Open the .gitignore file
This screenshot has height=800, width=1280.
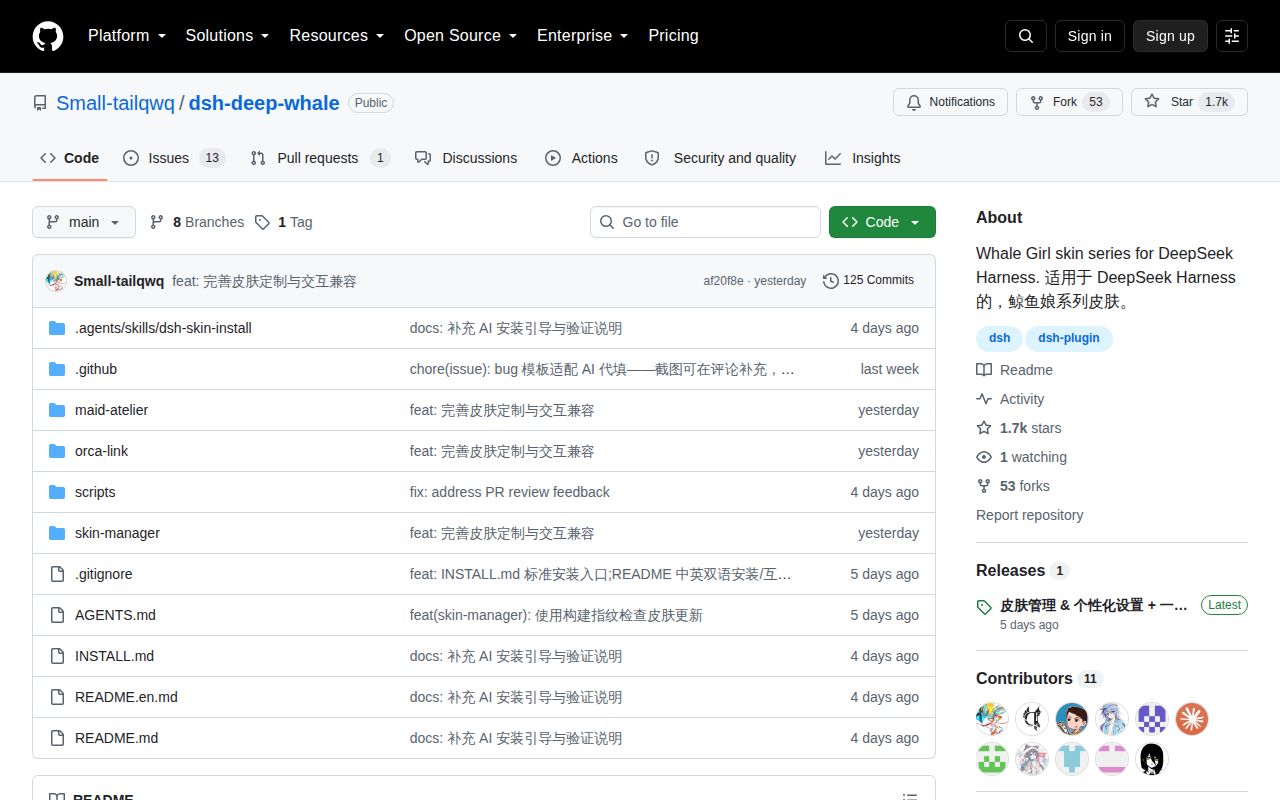click(x=103, y=574)
